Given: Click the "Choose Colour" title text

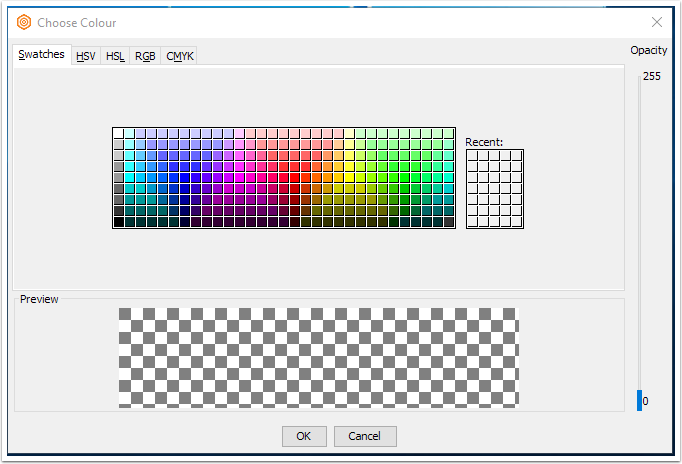Looking at the screenshot, I should (x=77, y=23).
